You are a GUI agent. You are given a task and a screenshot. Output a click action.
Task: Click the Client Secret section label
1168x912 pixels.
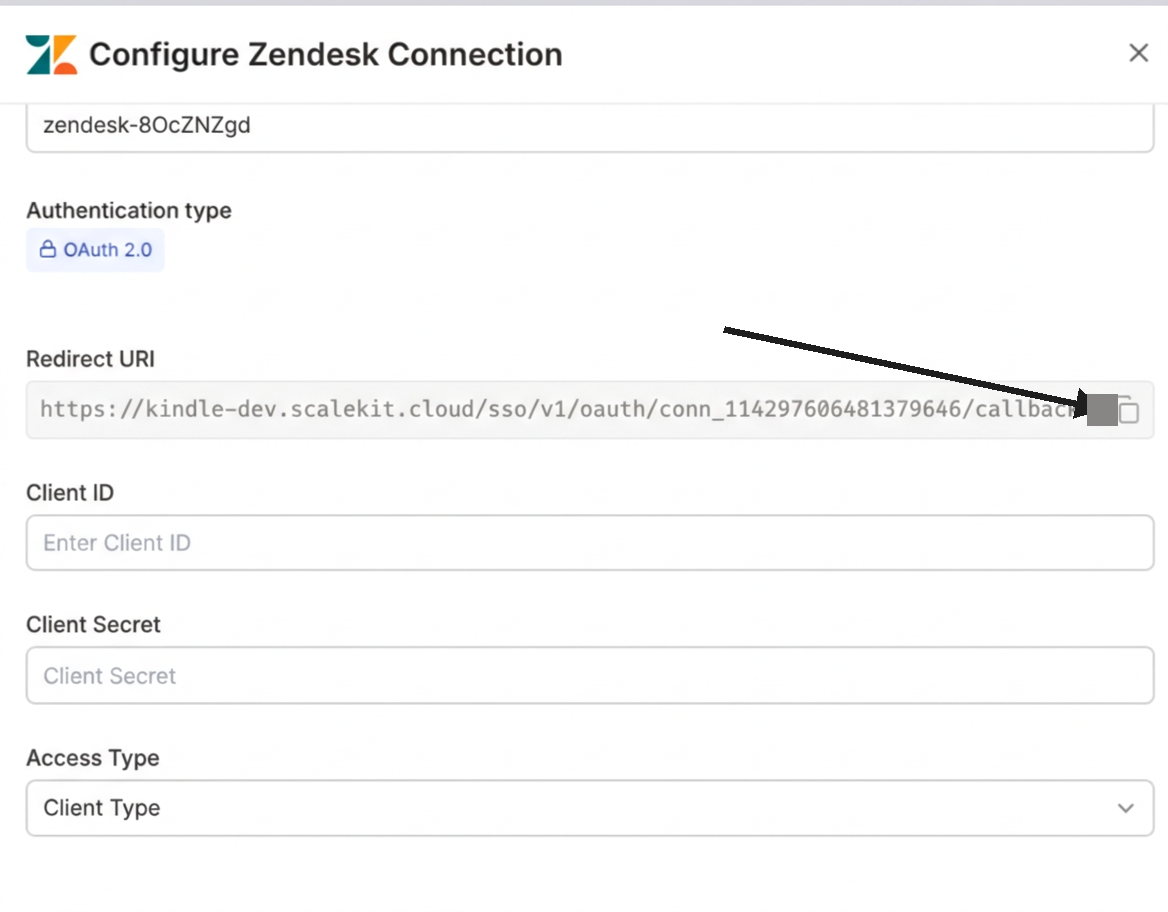(93, 624)
